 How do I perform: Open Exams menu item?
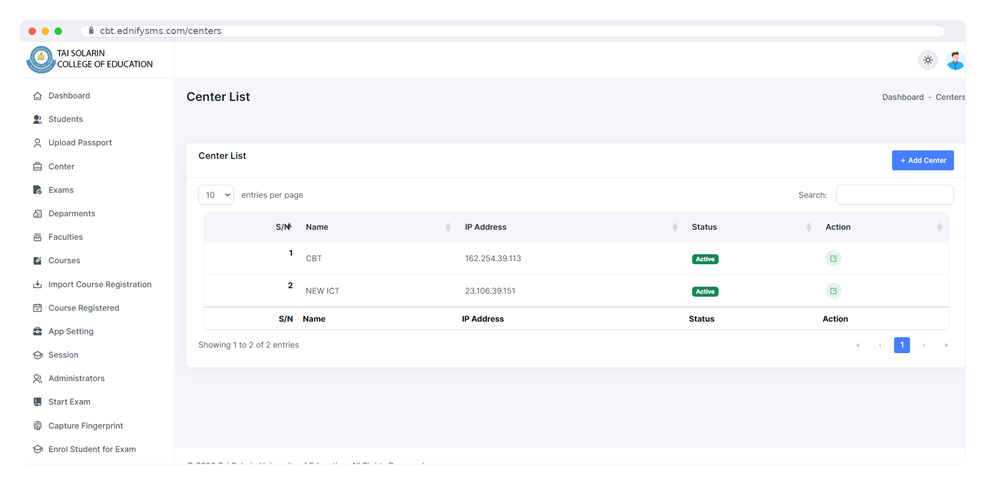(61, 190)
